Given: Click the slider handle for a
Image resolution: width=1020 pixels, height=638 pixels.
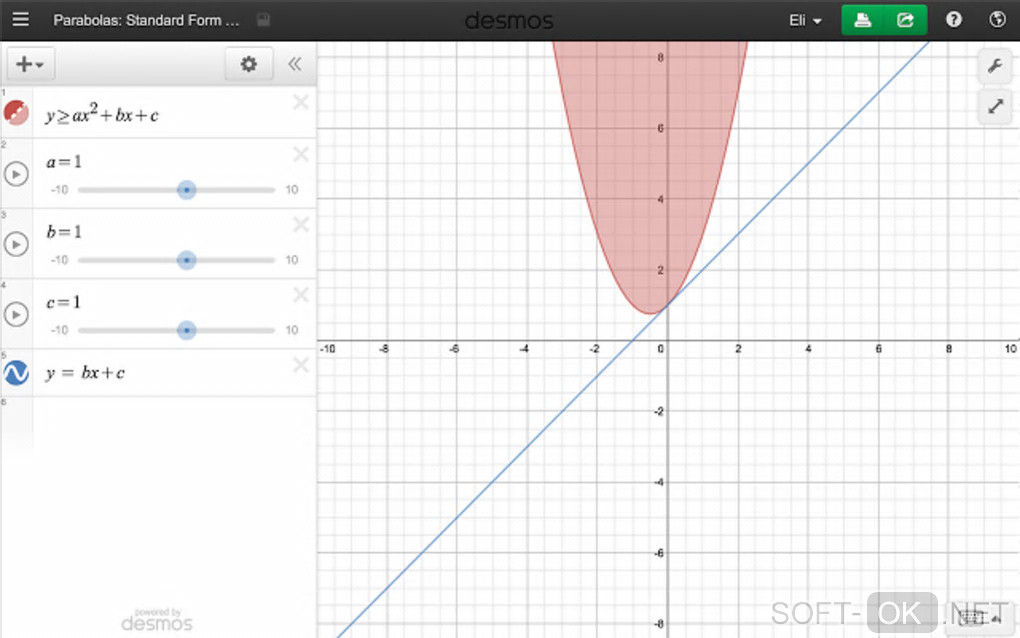Looking at the screenshot, I should (x=187, y=190).
